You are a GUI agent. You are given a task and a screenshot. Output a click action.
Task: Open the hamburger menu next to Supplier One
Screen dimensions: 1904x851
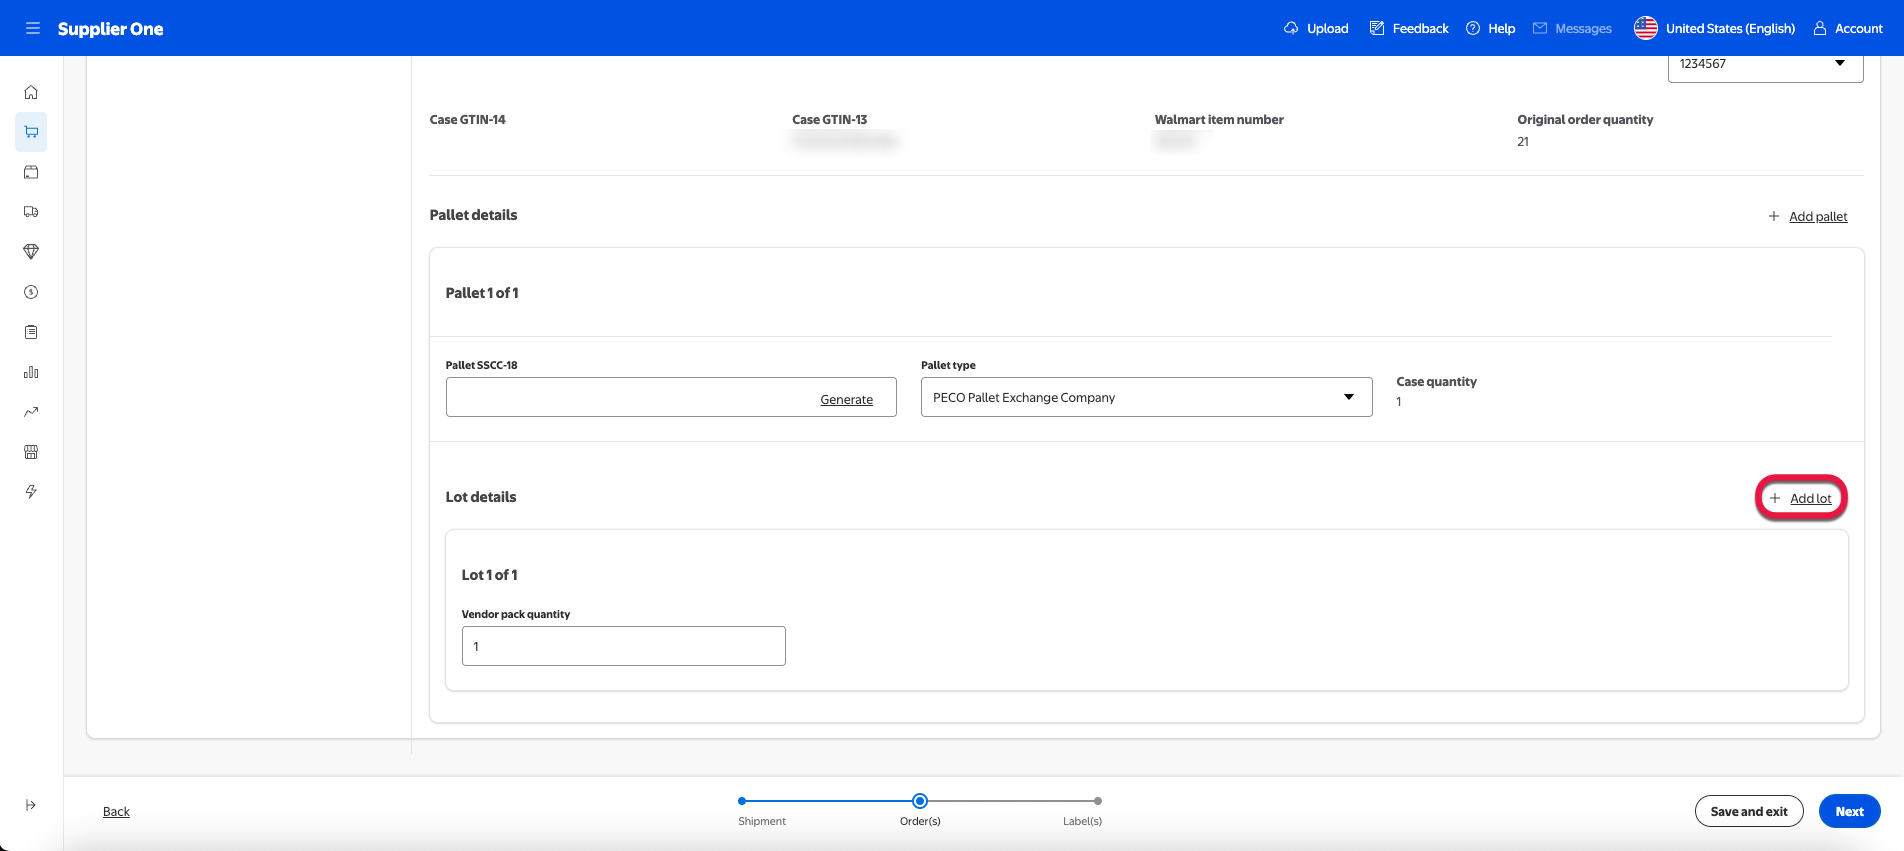click(32, 28)
